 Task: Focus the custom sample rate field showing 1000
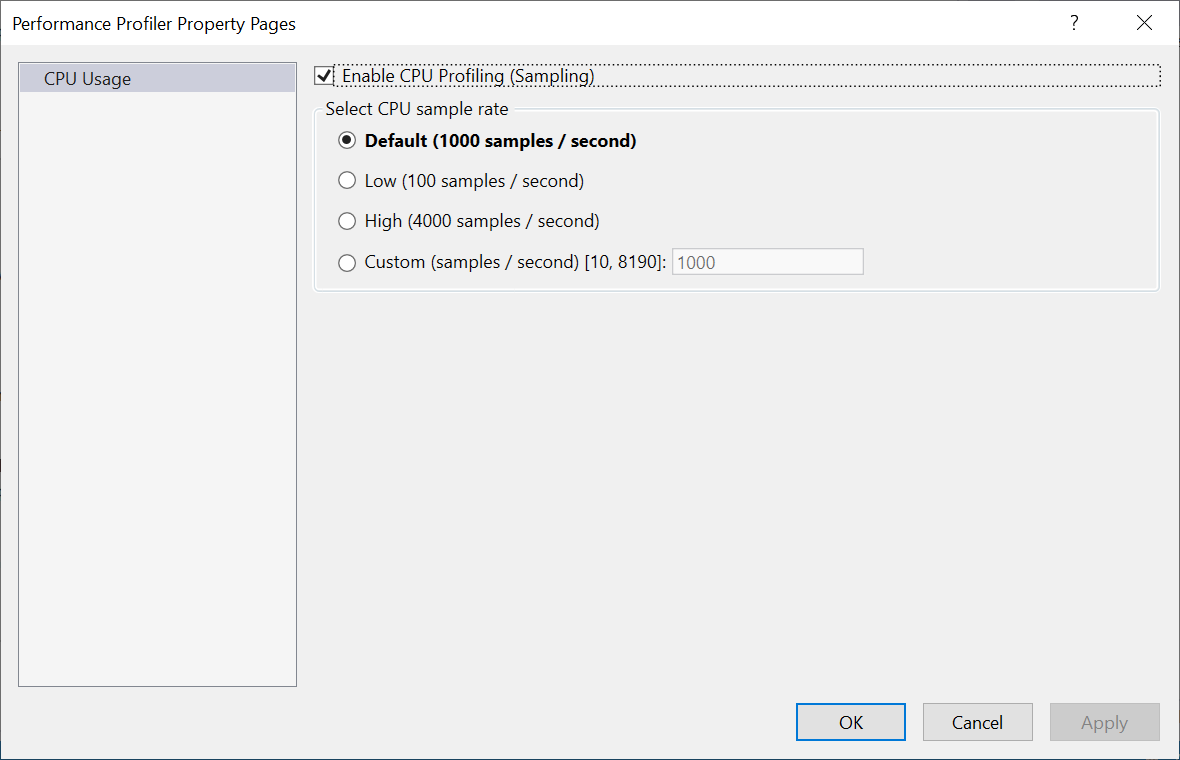[768, 262]
